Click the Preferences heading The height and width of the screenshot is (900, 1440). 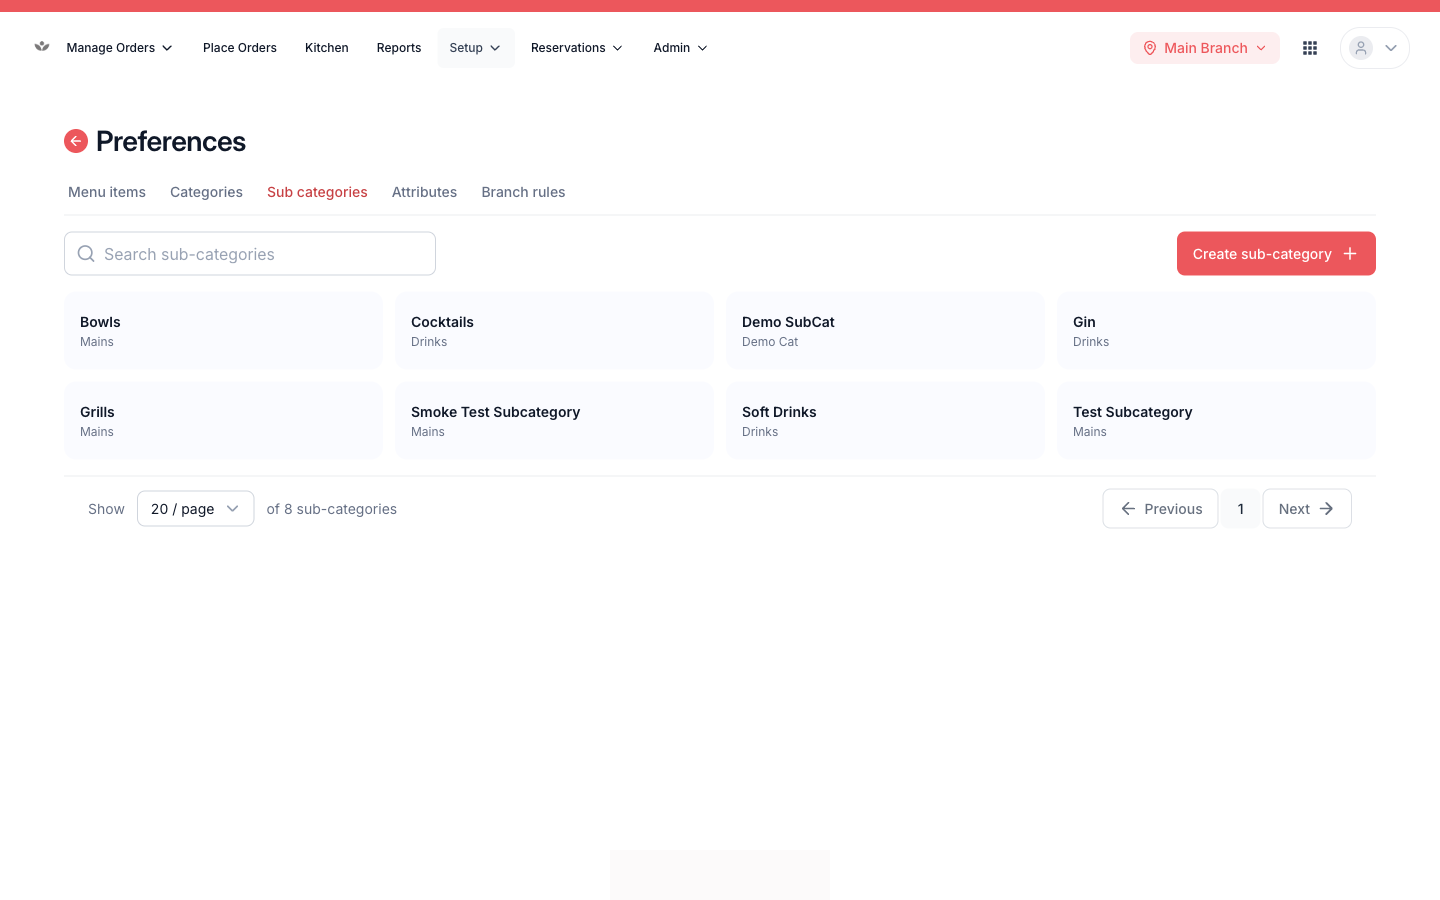[171, 141]
